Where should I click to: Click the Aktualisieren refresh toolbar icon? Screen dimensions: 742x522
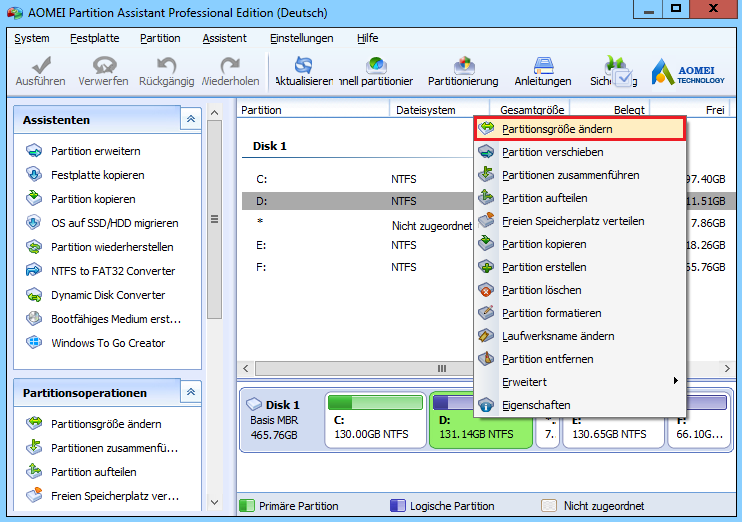coord(304,65)
